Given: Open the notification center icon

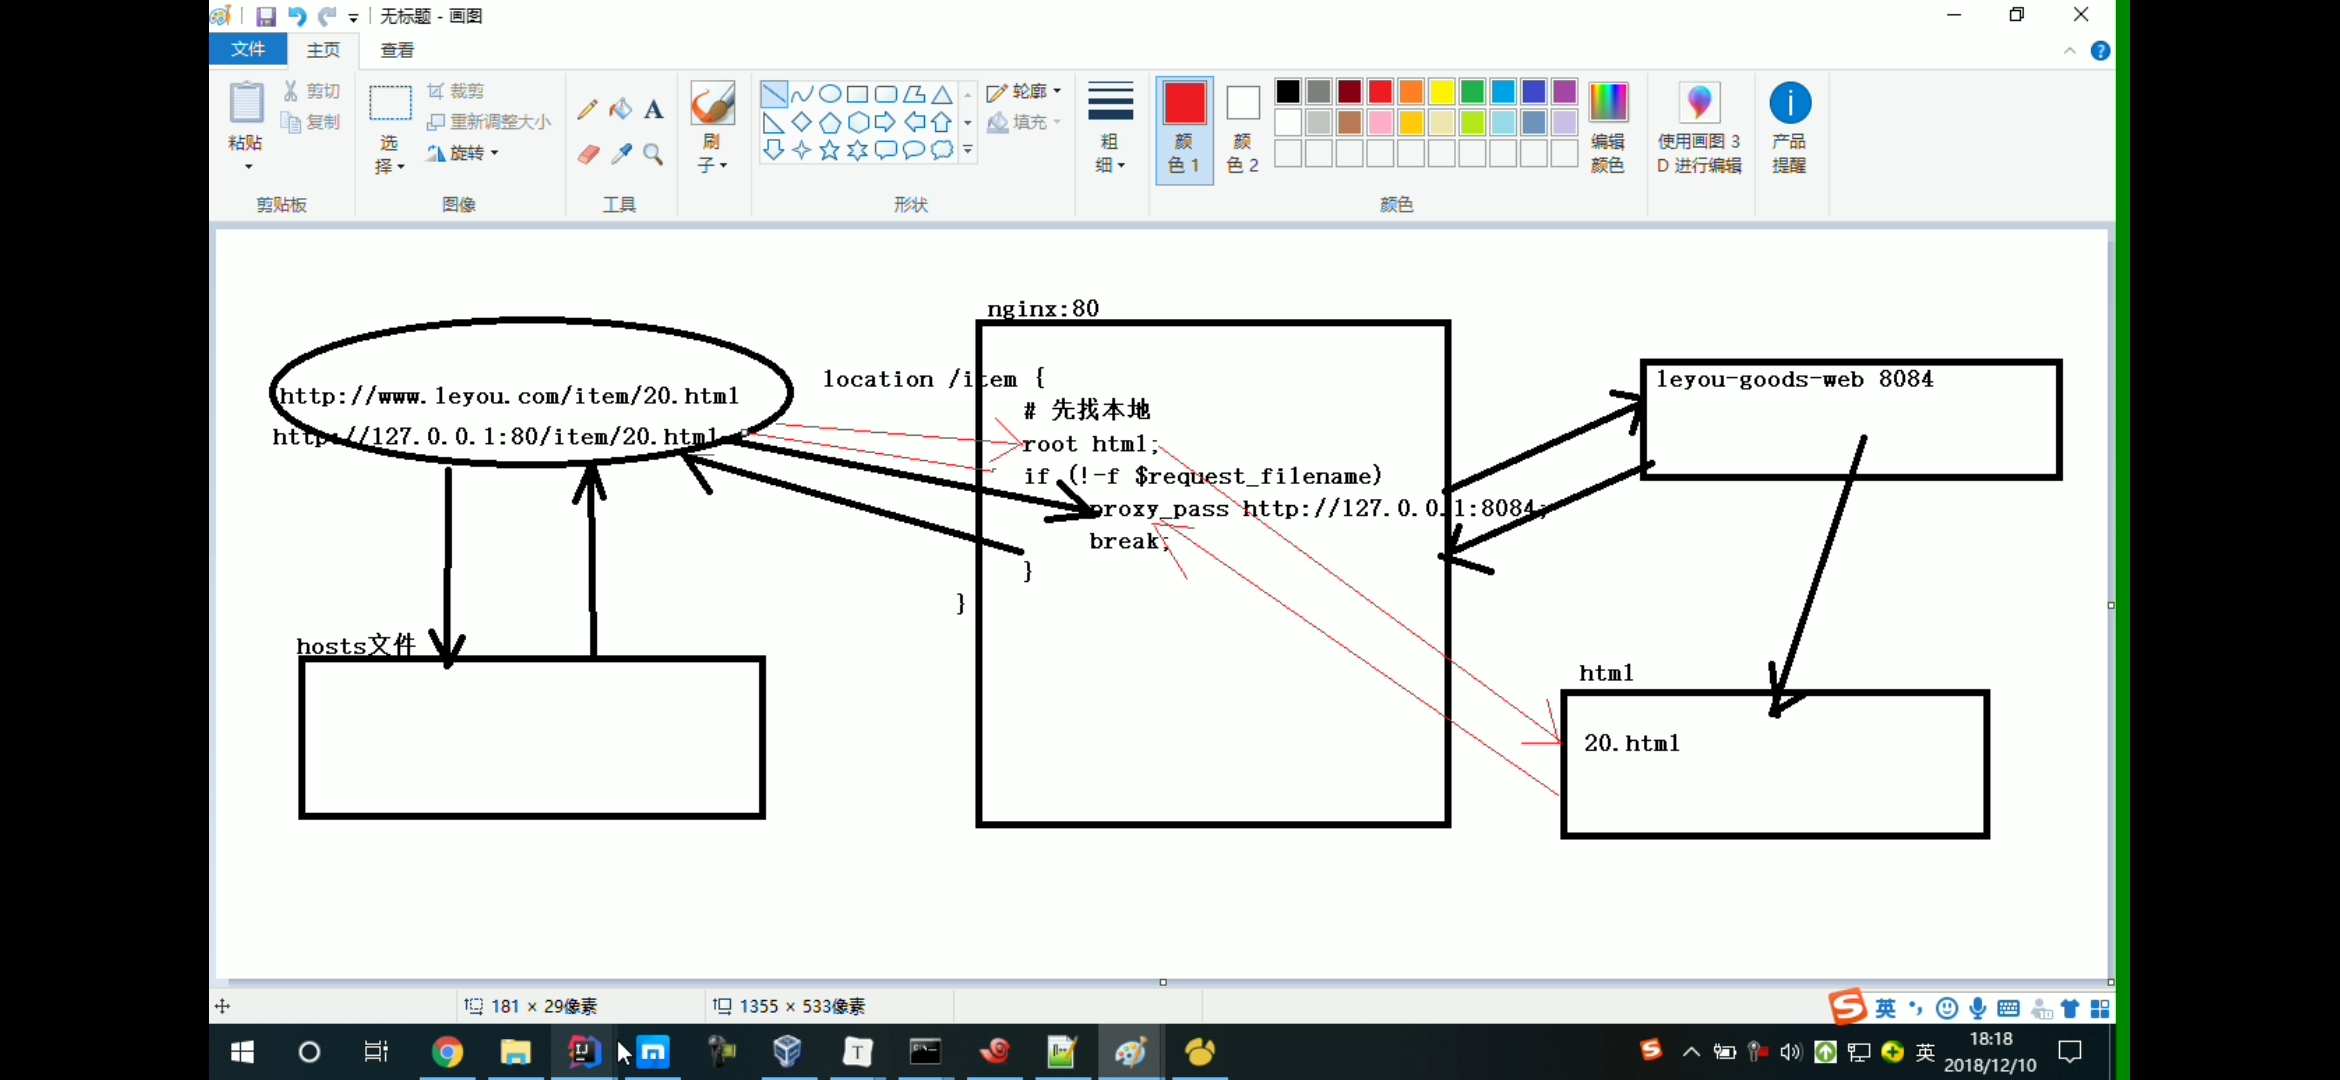Looking at the screenshot, I should tap(2070, 1052).
